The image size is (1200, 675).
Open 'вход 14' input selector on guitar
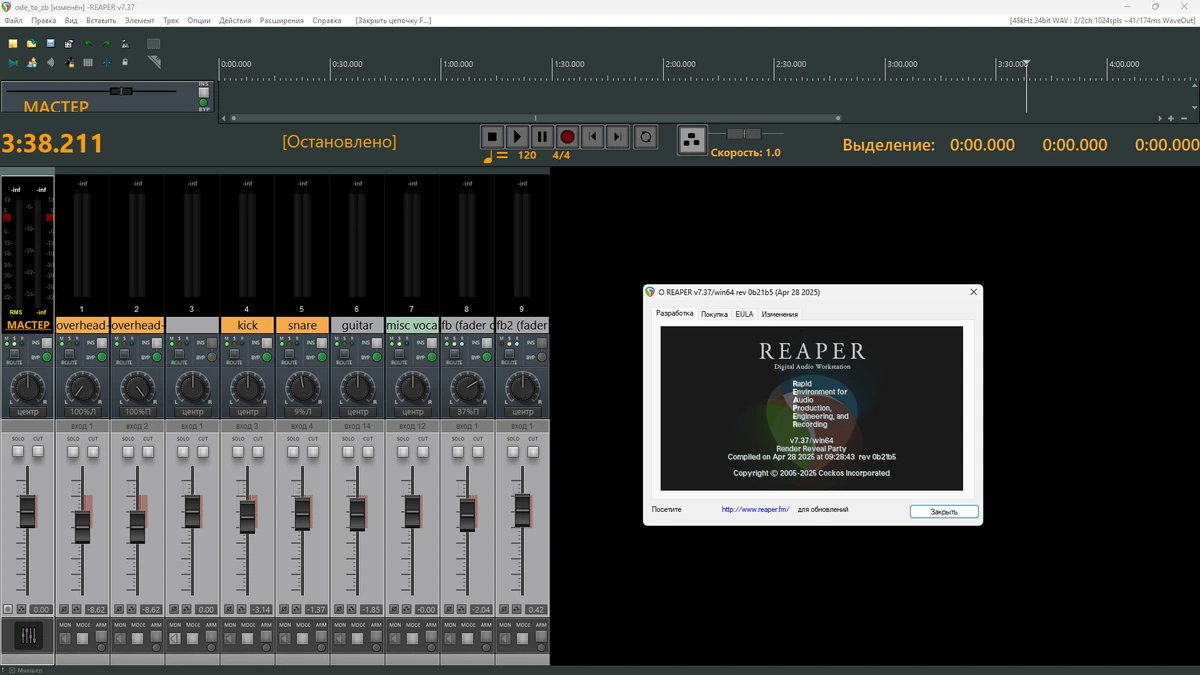357,426
